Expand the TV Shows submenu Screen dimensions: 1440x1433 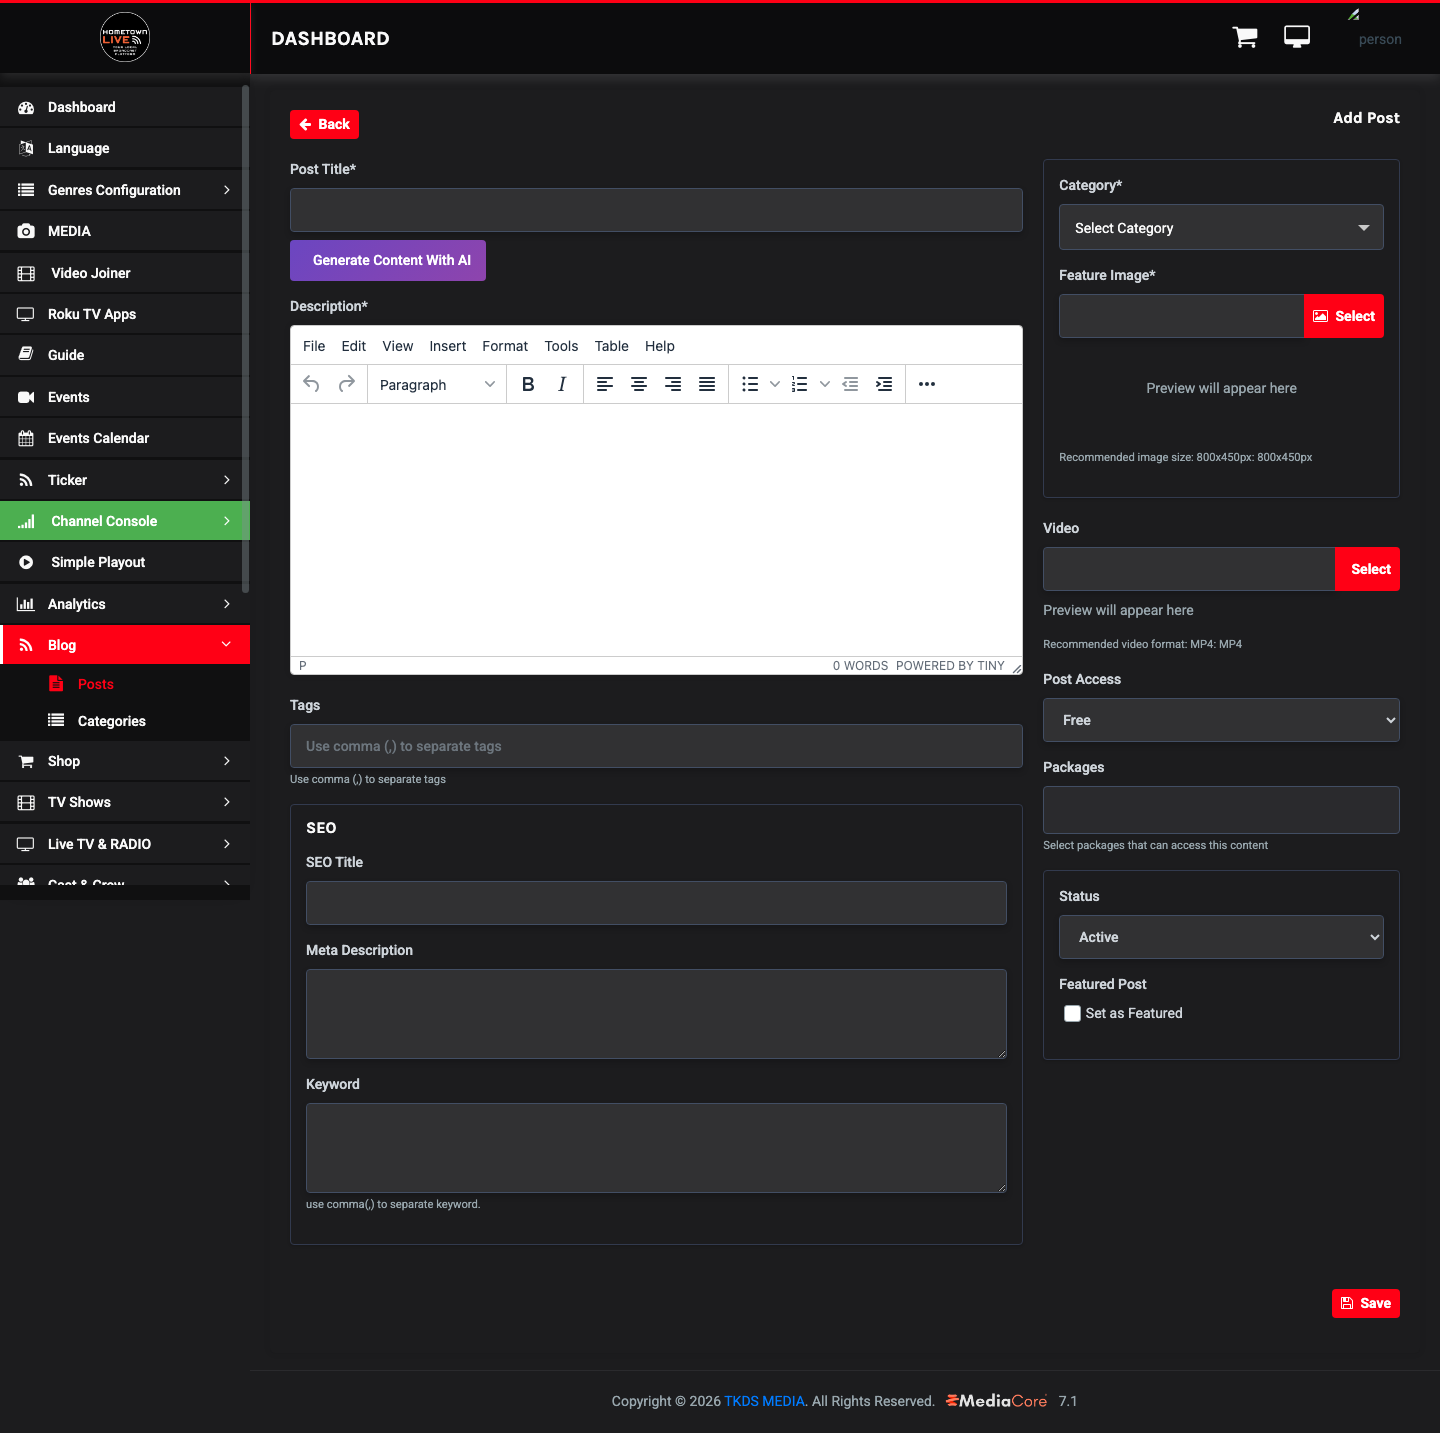coord(227,802)
